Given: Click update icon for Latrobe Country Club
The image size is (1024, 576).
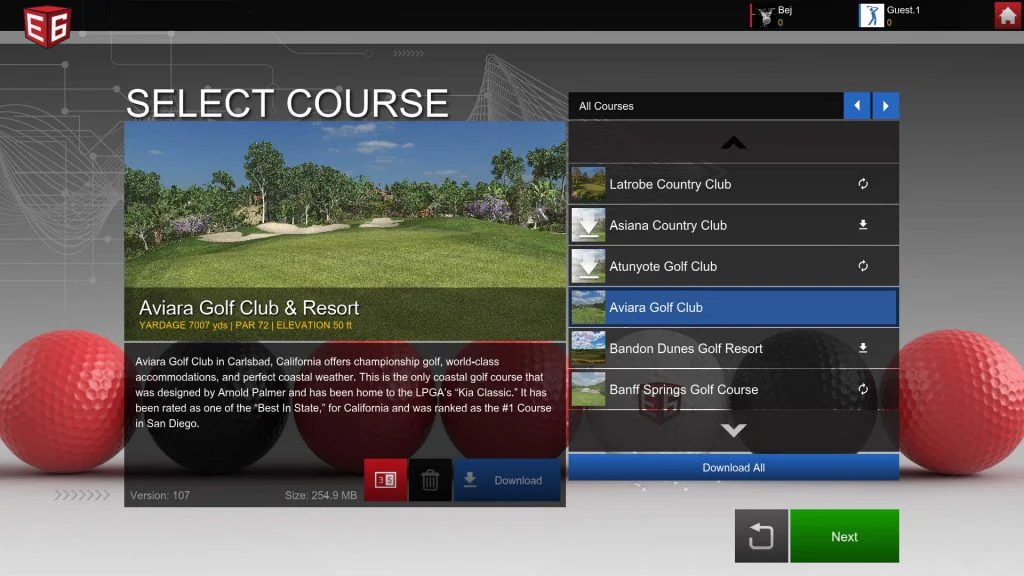Looking at the screenshot, I should pos(863,184).
